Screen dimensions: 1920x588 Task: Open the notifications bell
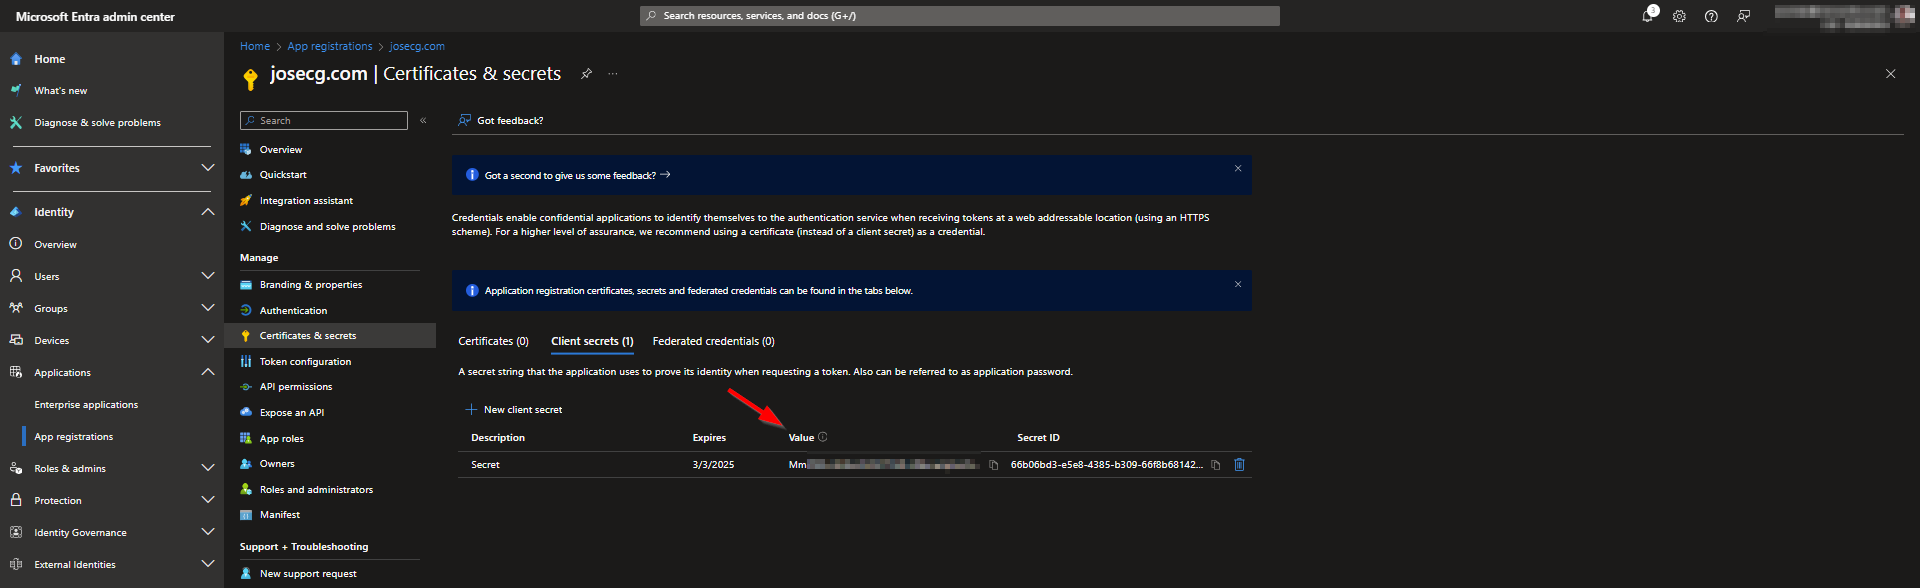(1647, 16)
